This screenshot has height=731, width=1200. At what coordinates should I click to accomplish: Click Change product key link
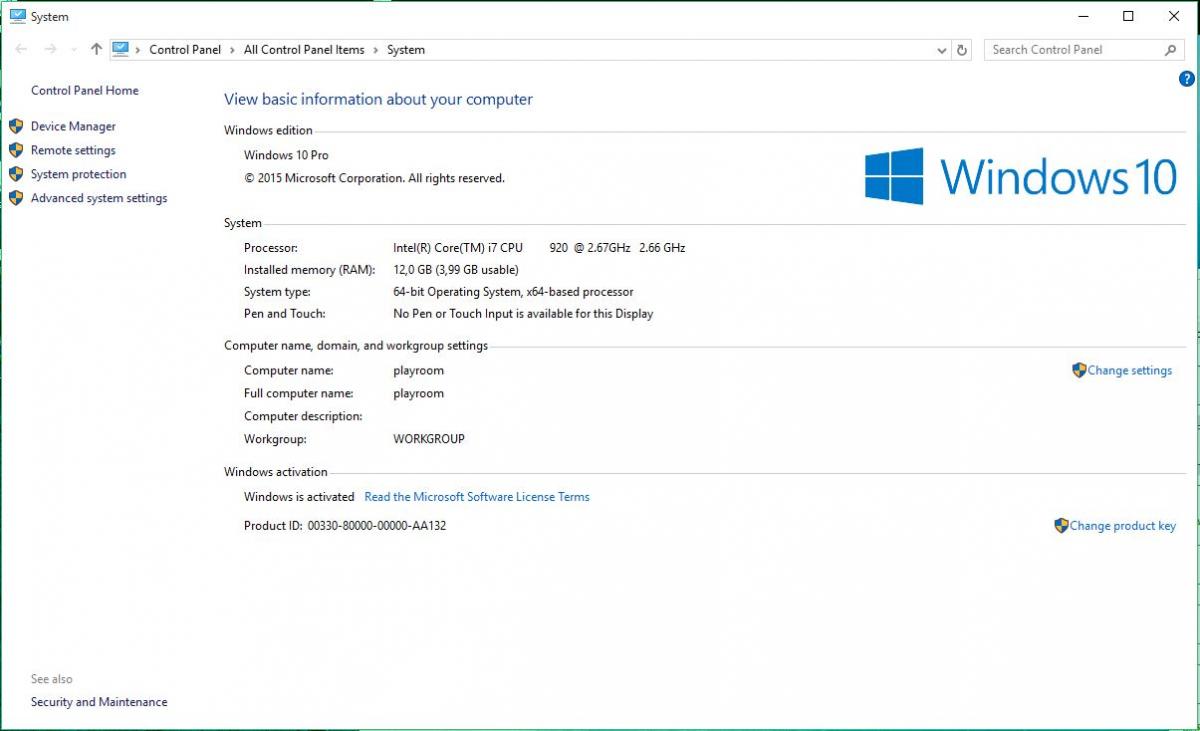pyautogui.click(x=1123, y=525)
